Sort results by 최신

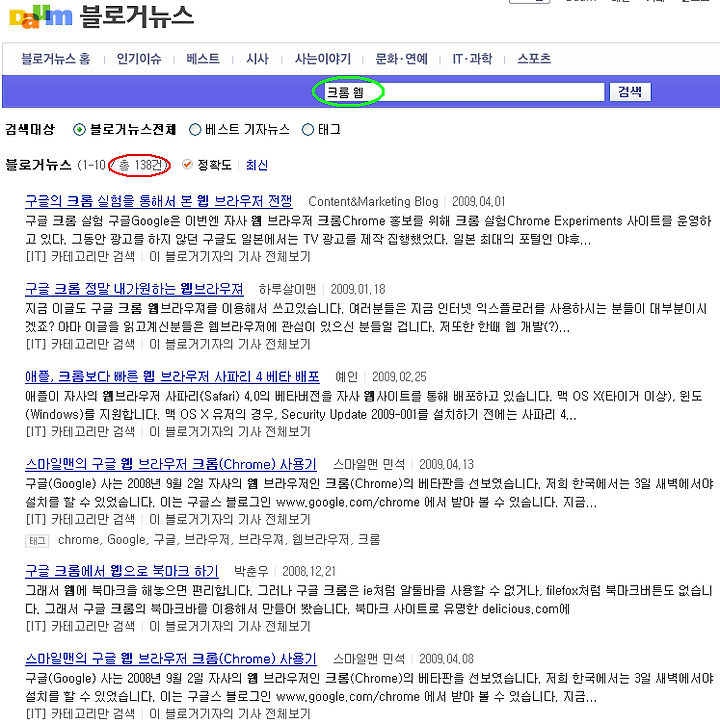(x=257, y=165)
